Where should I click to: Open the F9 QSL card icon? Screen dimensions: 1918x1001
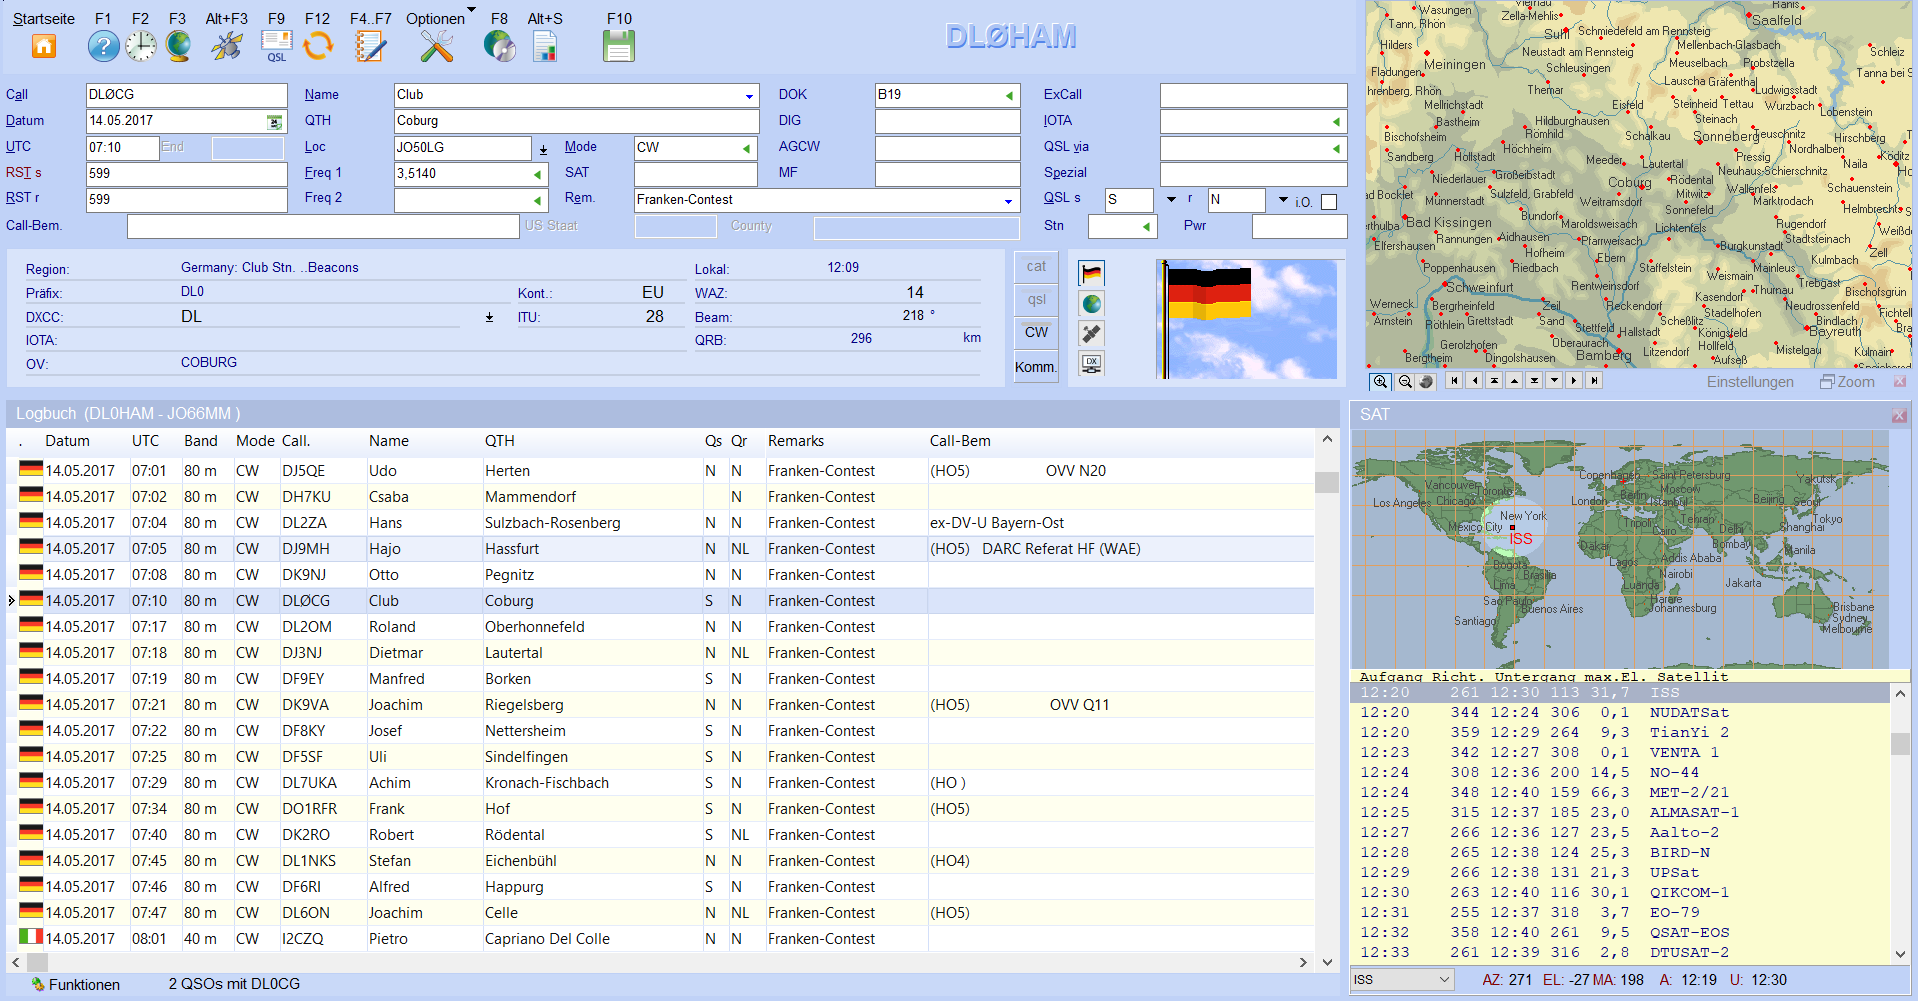(276, 46)
